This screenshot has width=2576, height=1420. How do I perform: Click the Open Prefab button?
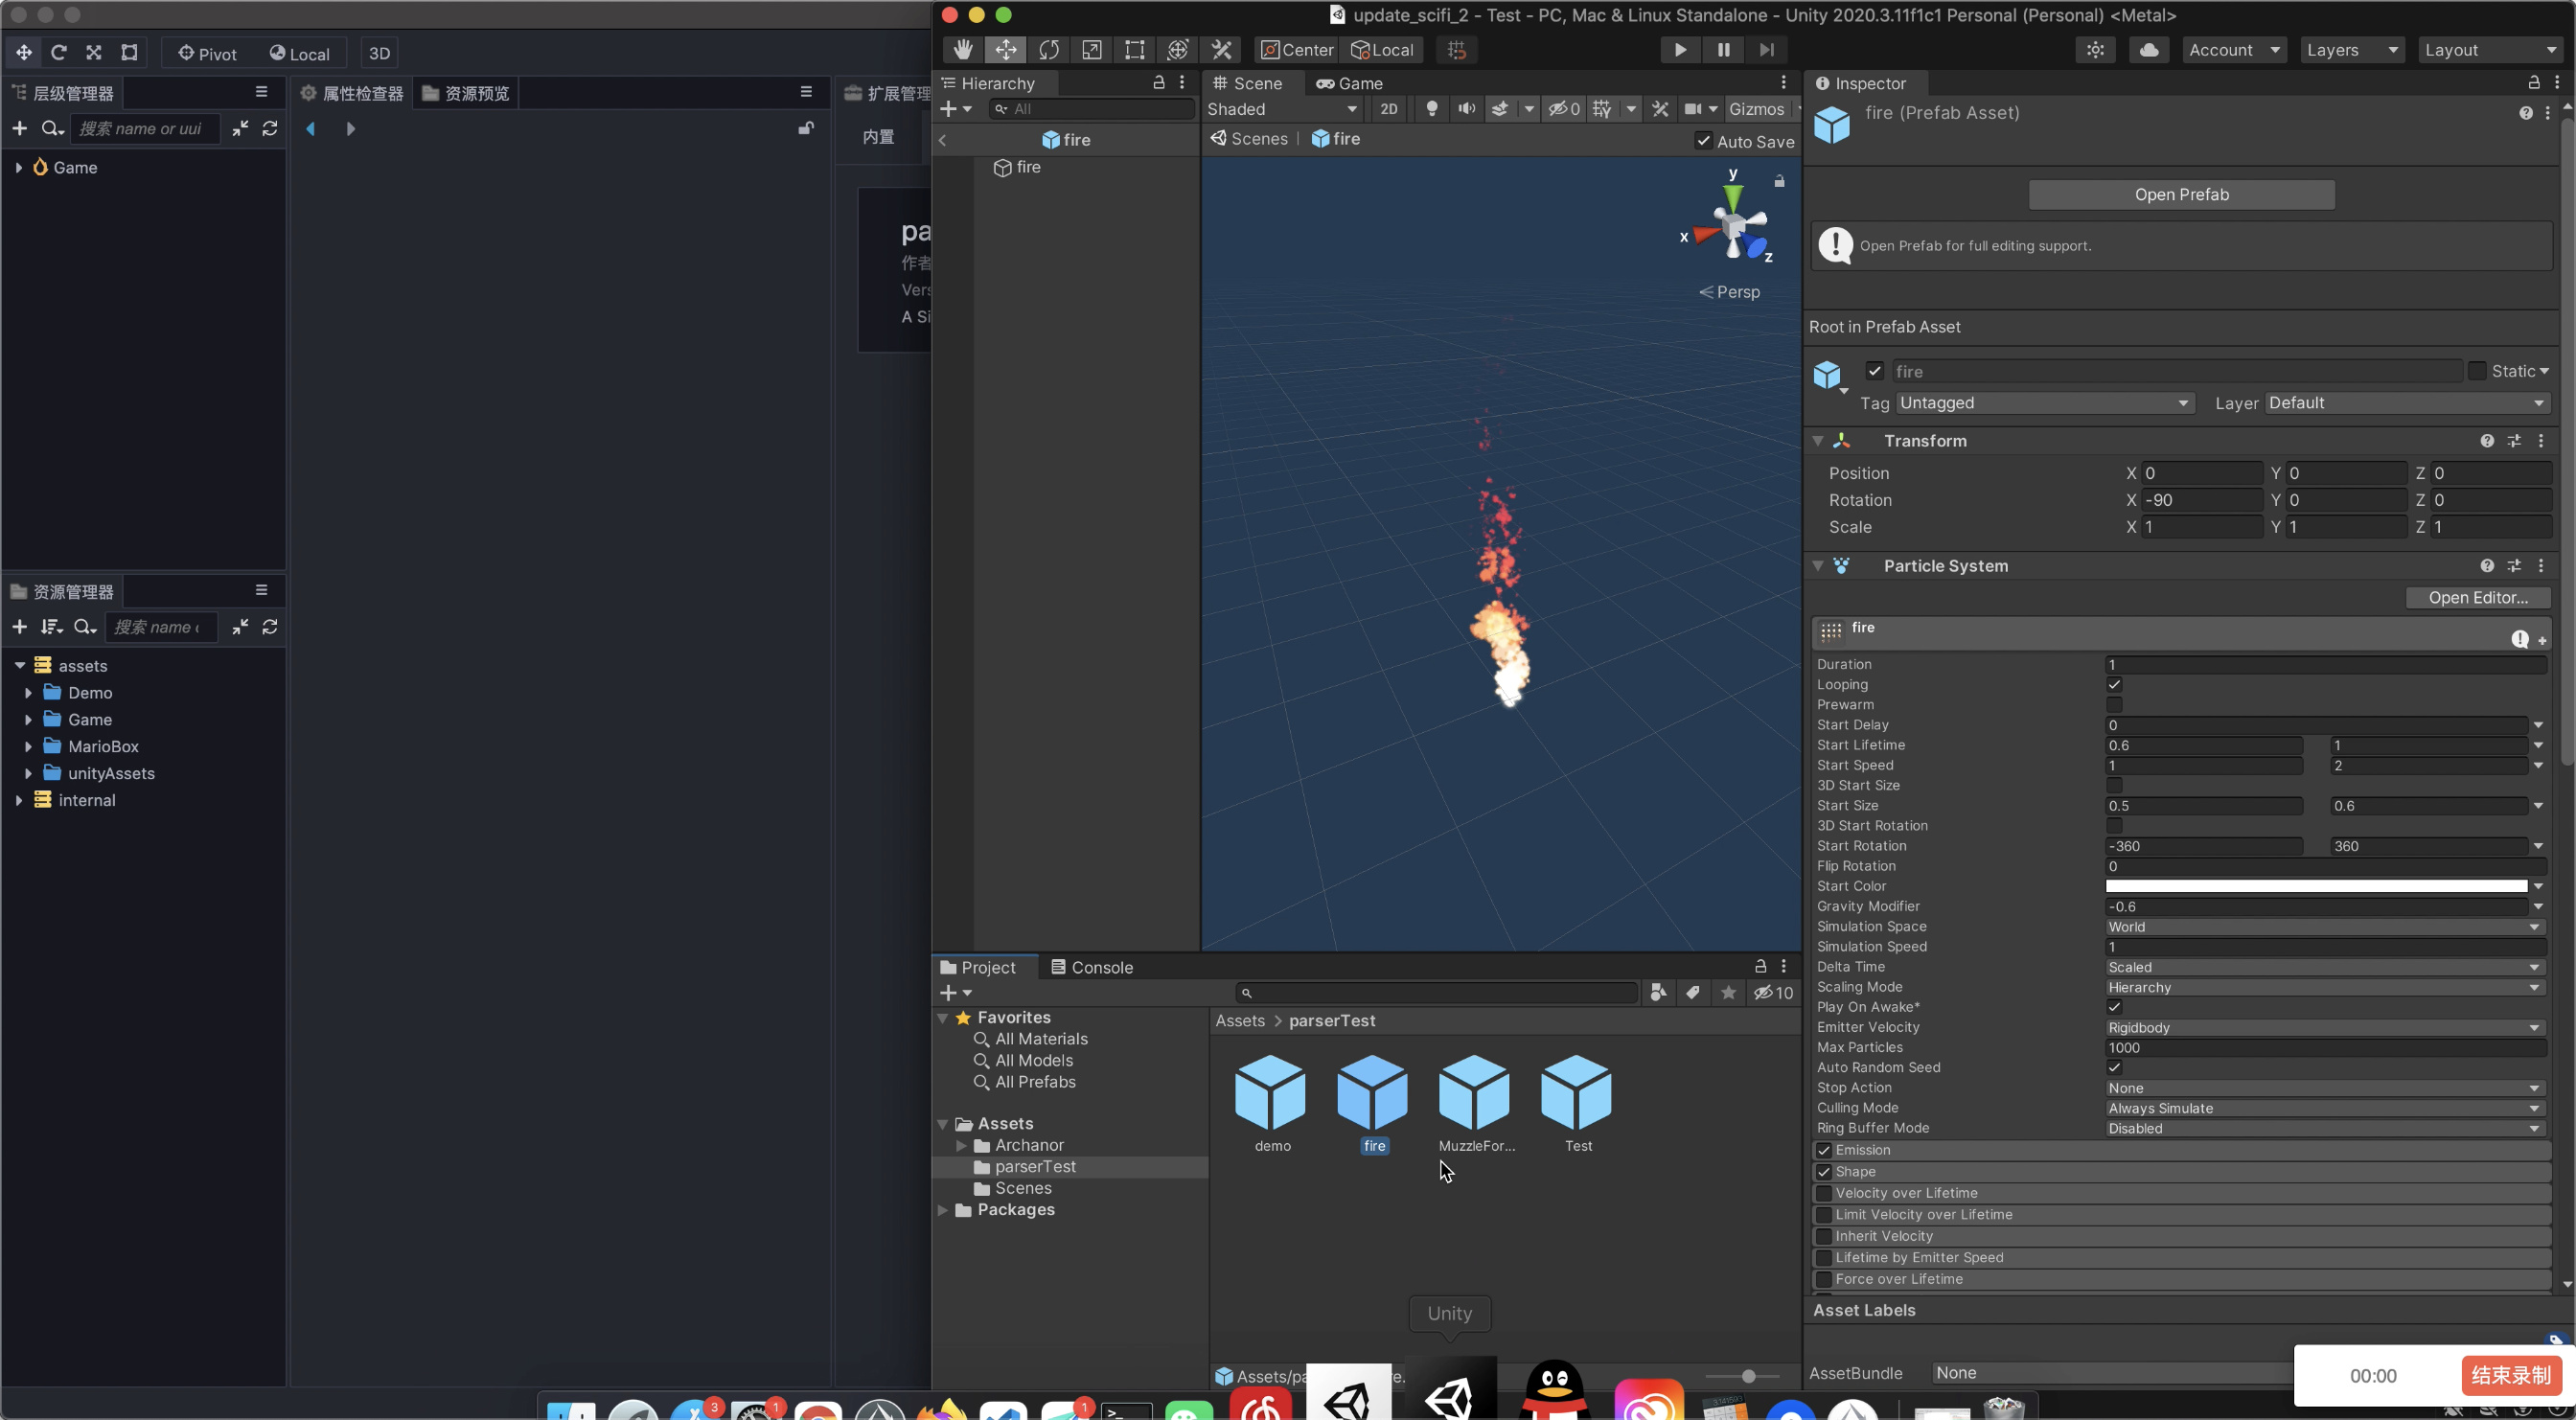(2181, 195)
